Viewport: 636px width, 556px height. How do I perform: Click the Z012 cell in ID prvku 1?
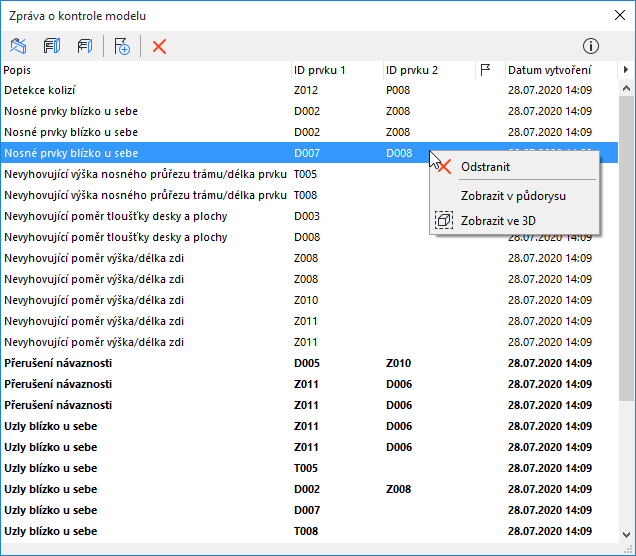click(306, 90)
